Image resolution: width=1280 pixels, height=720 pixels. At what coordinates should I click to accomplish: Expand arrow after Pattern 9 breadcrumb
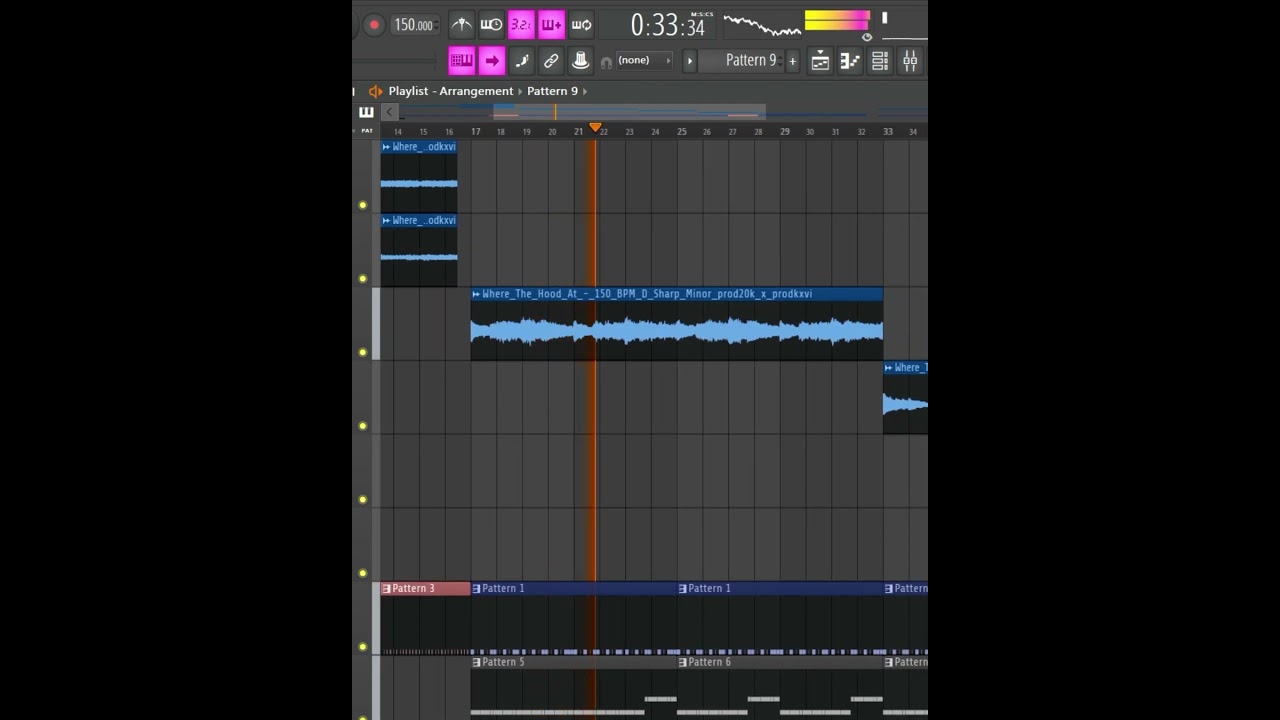tap(585, 91)
